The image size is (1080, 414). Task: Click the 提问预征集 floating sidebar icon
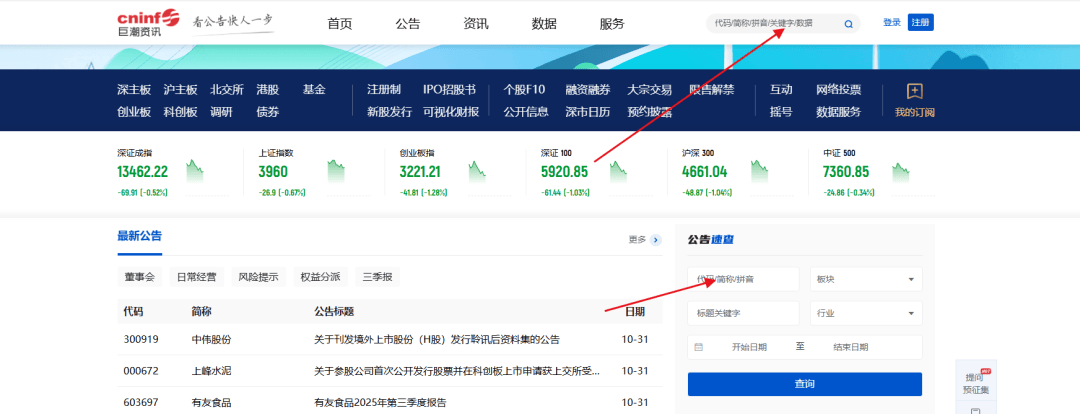pyautogui.click(x=976, y=382)
